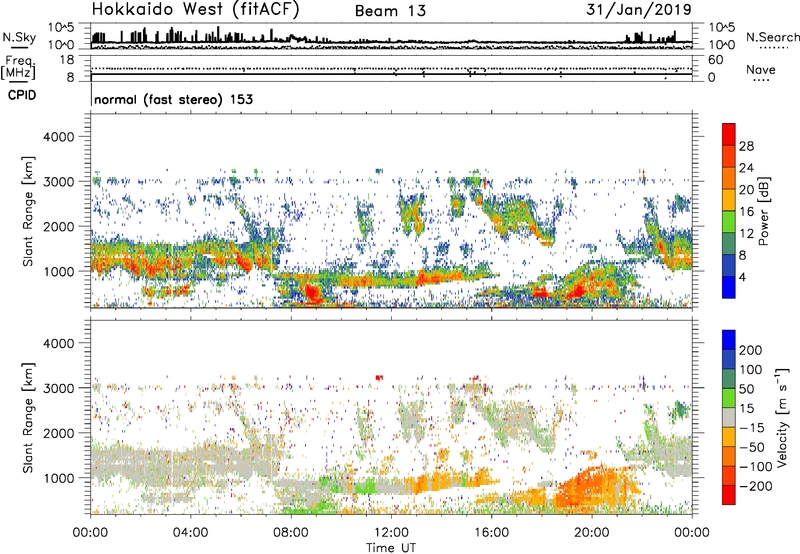The image size is (800, 554).
Task: Pick the gray 15 to -15 velocity colorbar segment
Action: (x=729, y=417)
